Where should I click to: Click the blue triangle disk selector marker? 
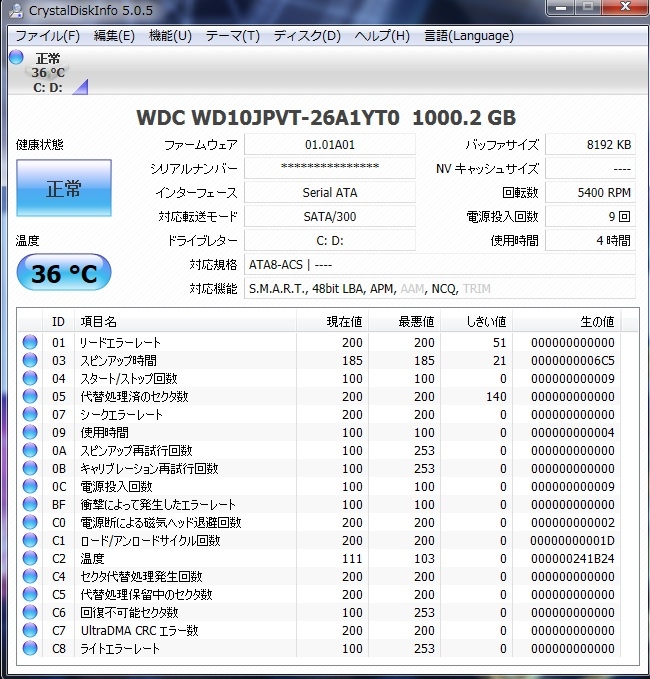81,87
